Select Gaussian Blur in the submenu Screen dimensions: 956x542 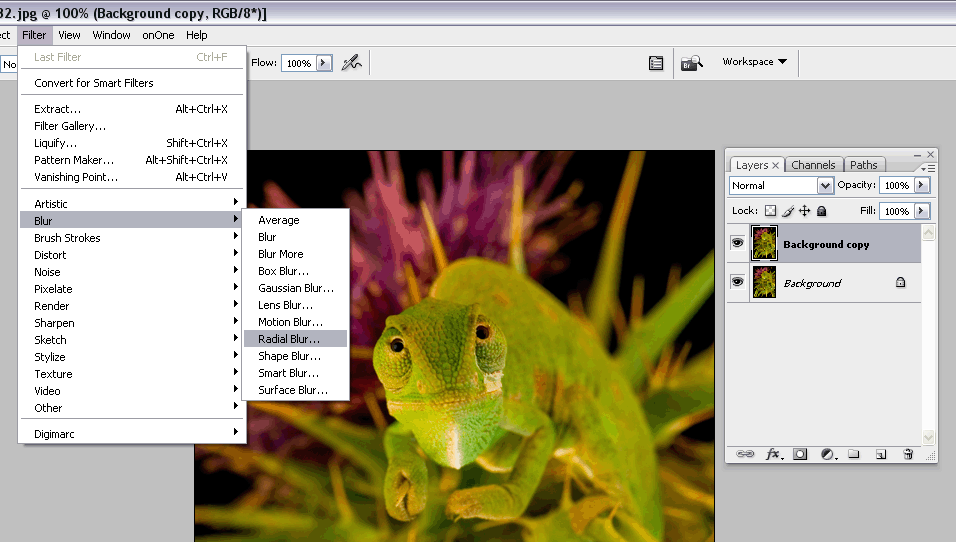(296, 288)
